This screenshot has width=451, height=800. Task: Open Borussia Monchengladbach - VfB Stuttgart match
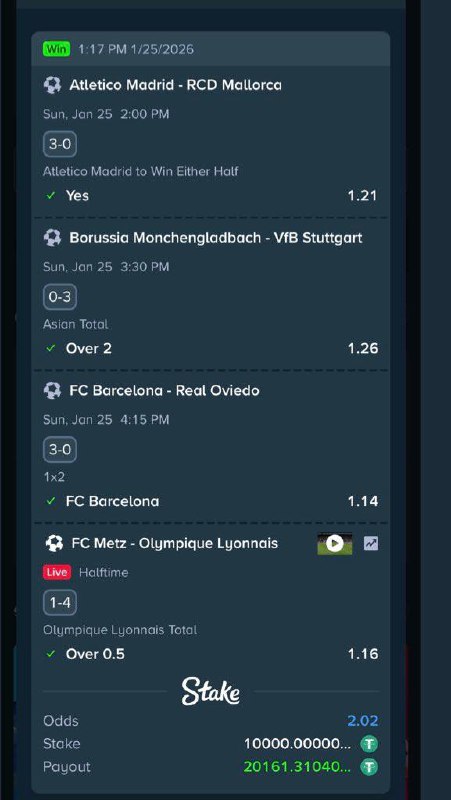point(216,238)
